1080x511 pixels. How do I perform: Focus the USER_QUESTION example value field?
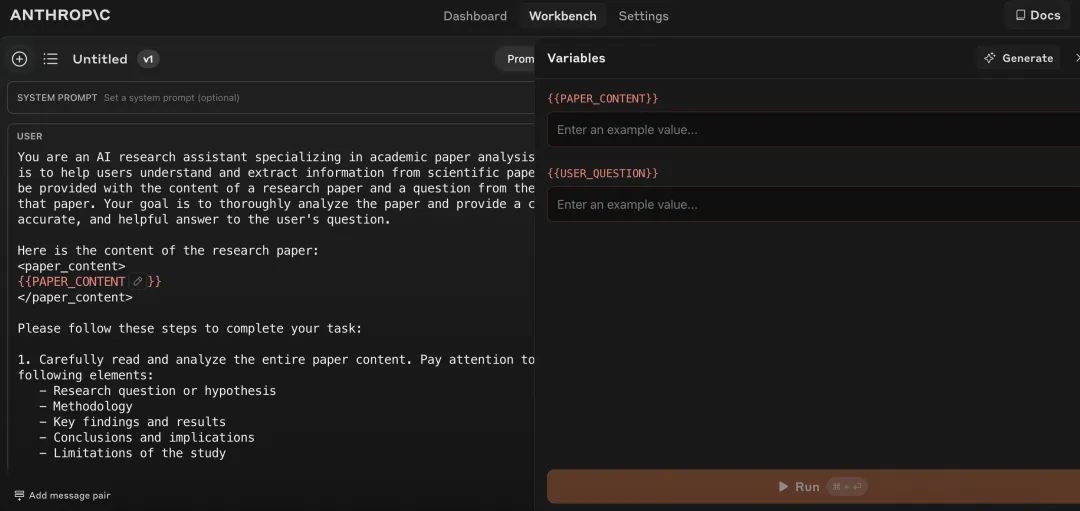click(x=810, y=205)
